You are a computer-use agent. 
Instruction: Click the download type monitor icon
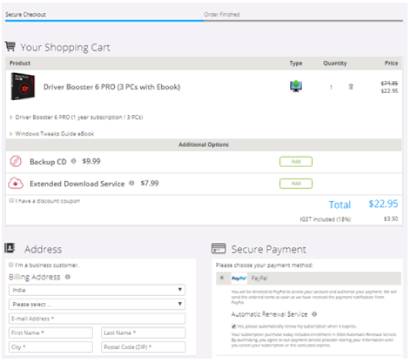tap(296, 86)
